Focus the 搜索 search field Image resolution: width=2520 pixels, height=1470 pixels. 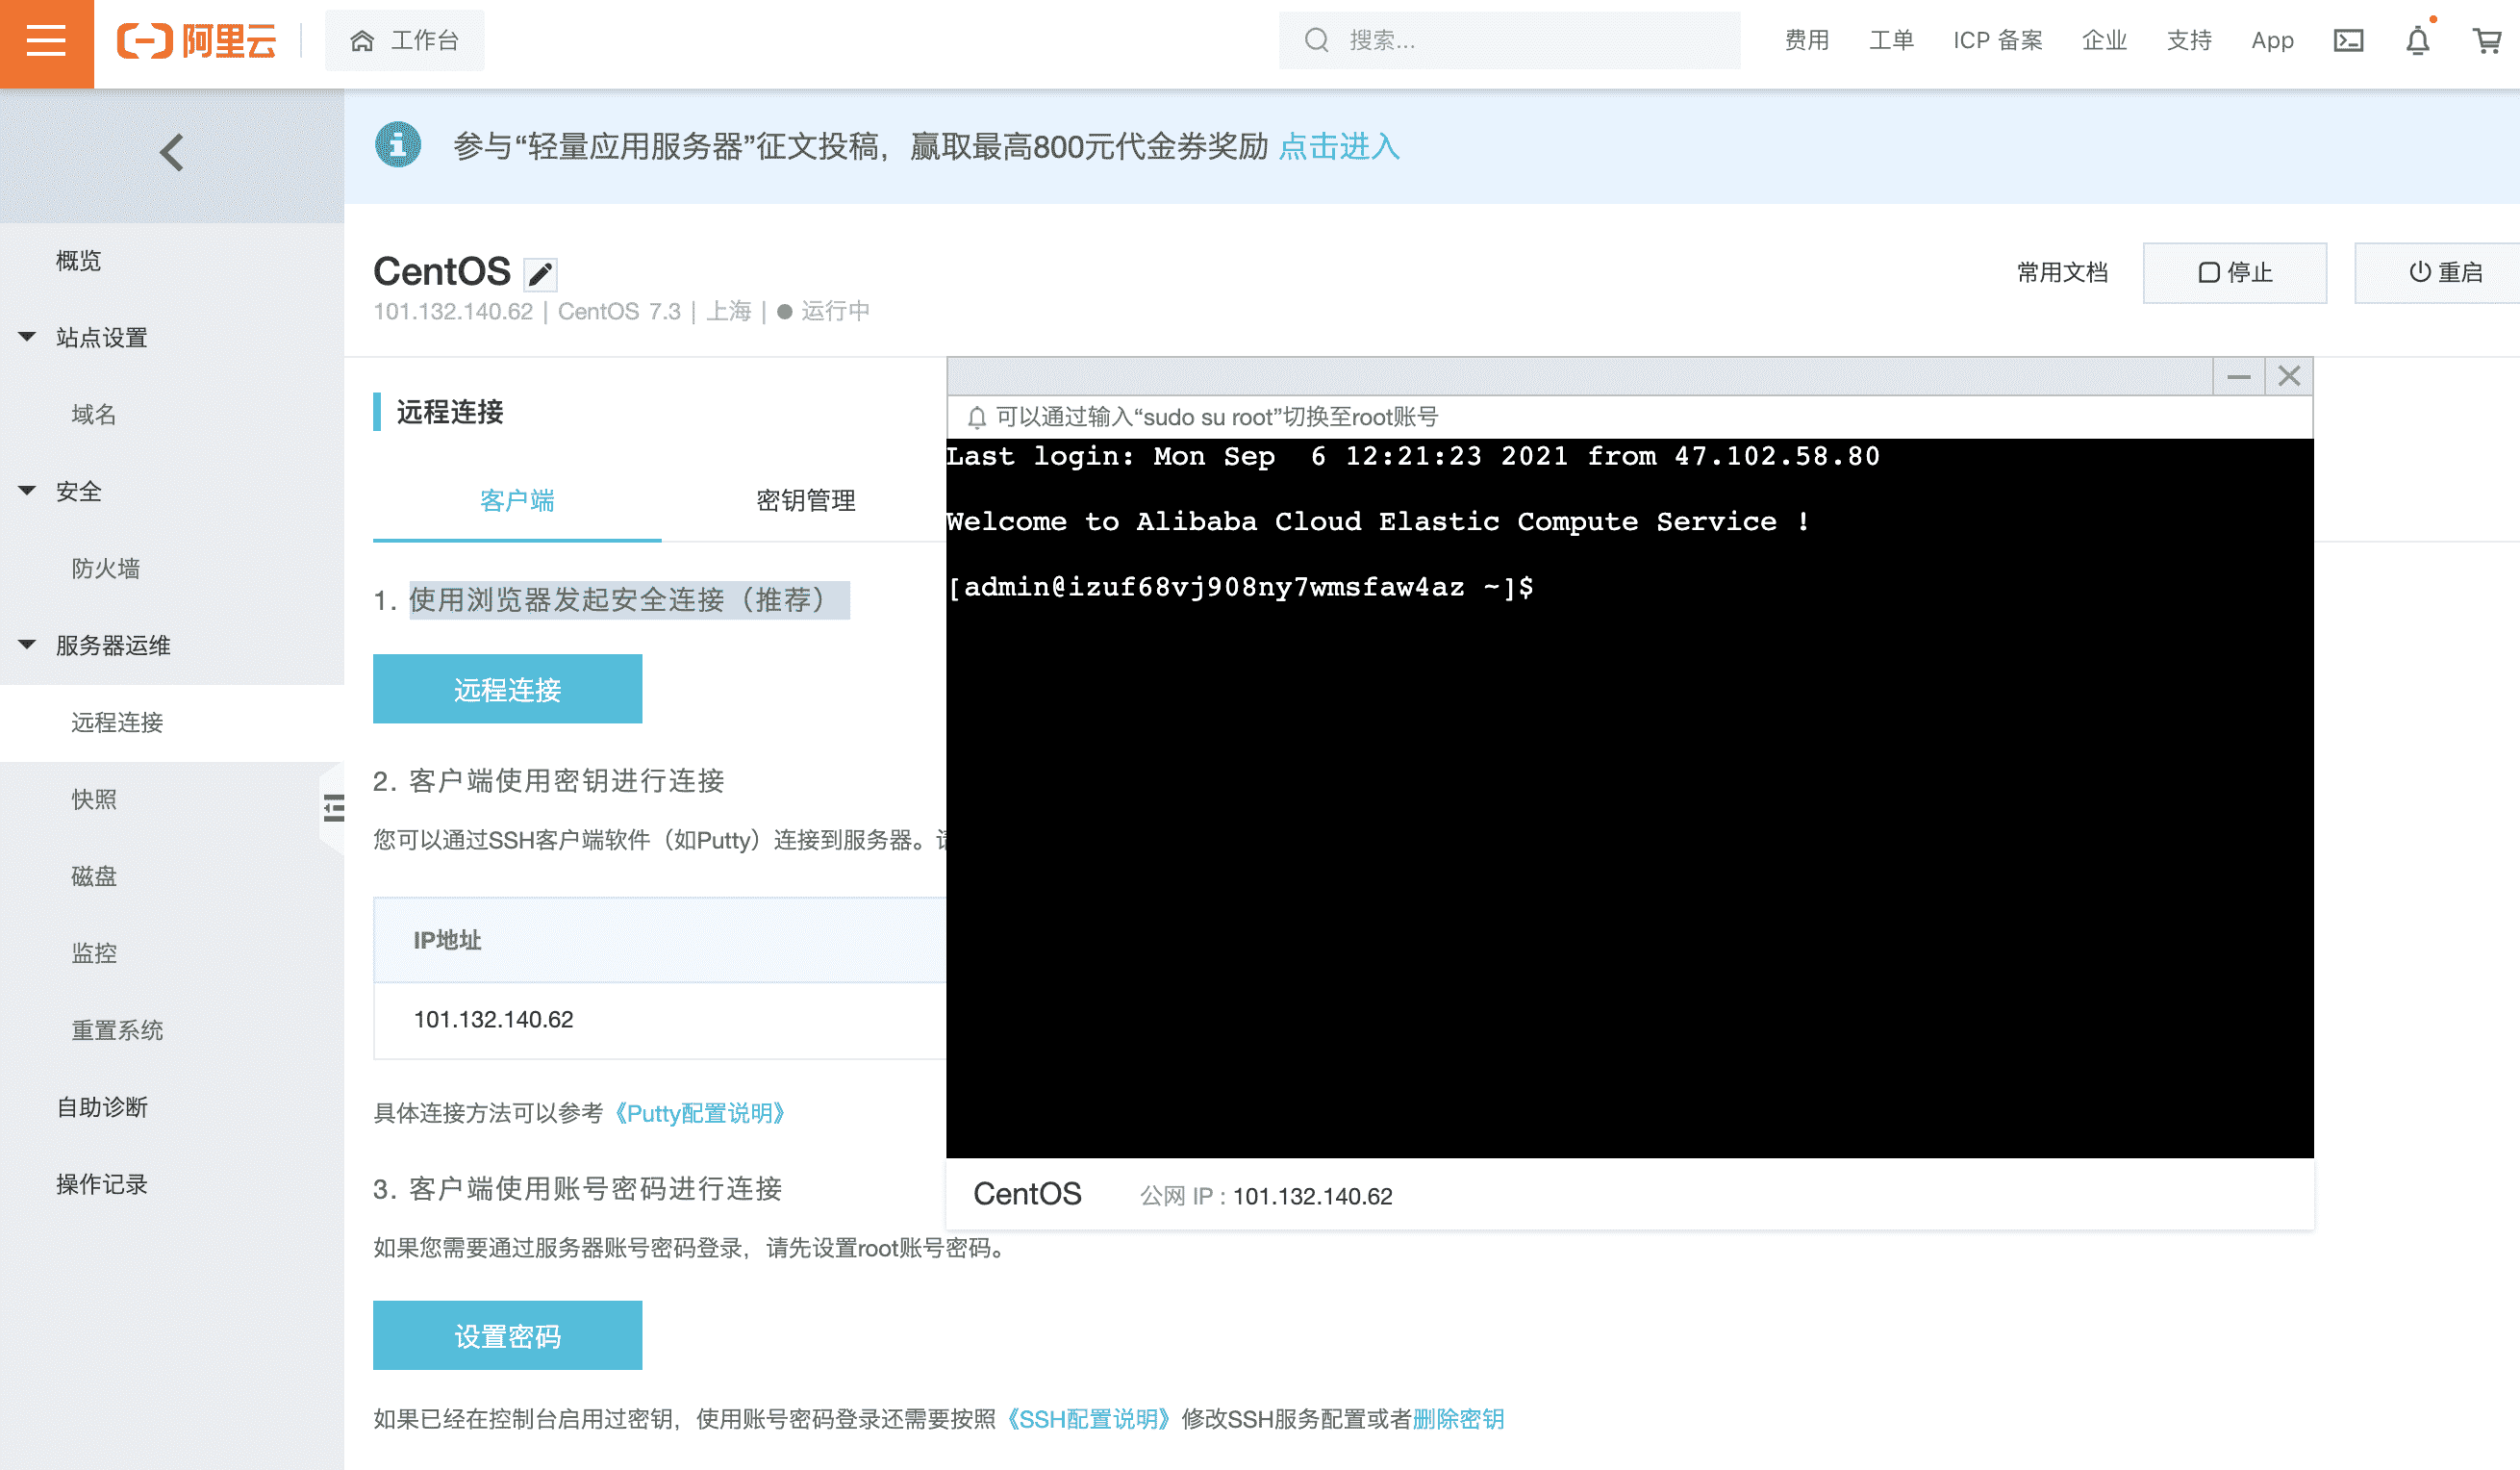point(1509,41)
